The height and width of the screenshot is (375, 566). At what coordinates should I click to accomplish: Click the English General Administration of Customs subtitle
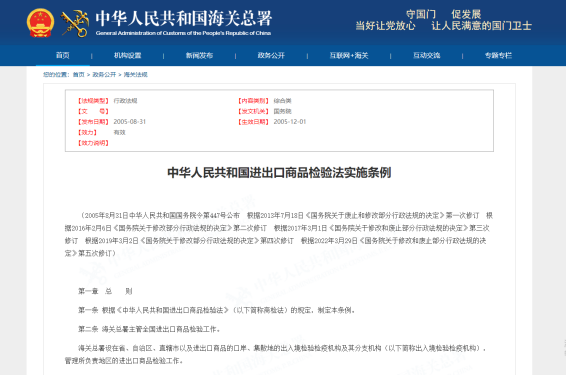pyautogui.click(x=183, y=33)
